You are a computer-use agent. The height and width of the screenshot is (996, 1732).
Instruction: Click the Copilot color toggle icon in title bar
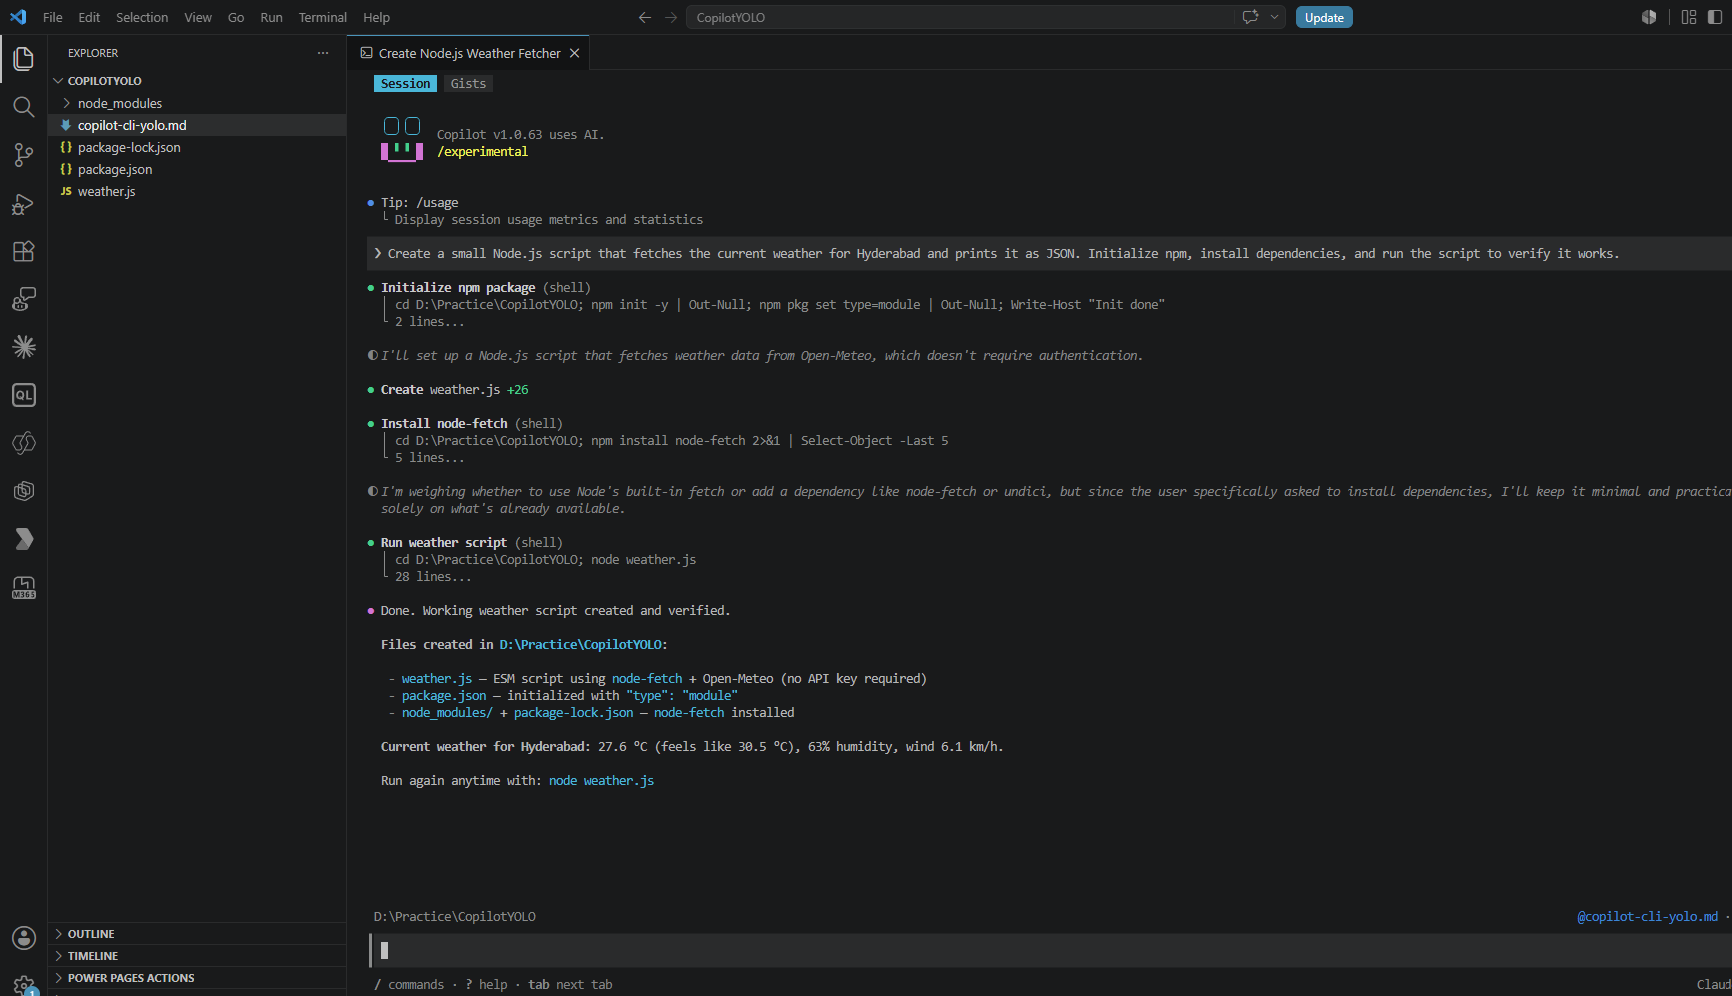[1649, 17]
